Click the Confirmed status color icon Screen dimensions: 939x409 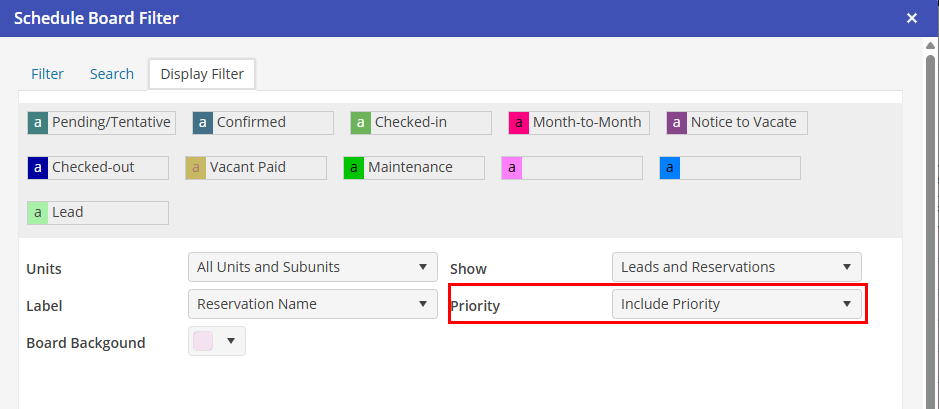pos(203,123)
